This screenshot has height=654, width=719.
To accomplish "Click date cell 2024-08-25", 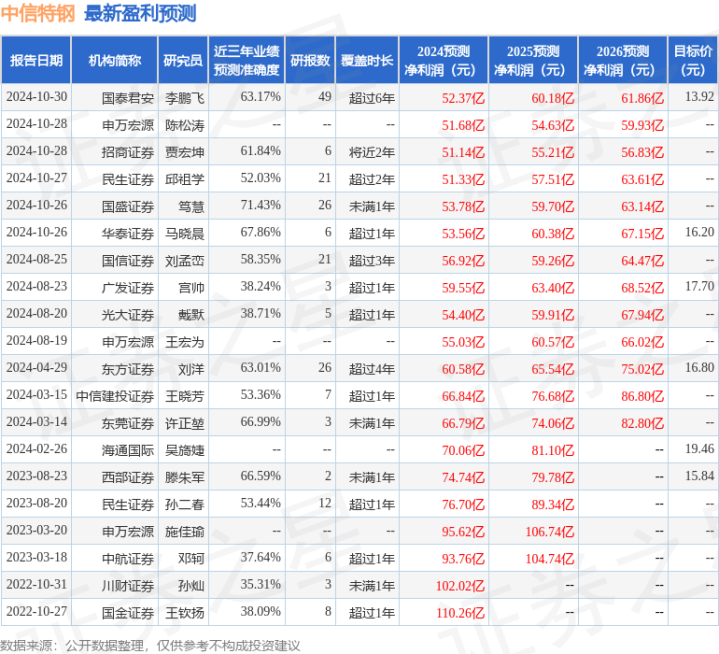I will coord(37,260).
